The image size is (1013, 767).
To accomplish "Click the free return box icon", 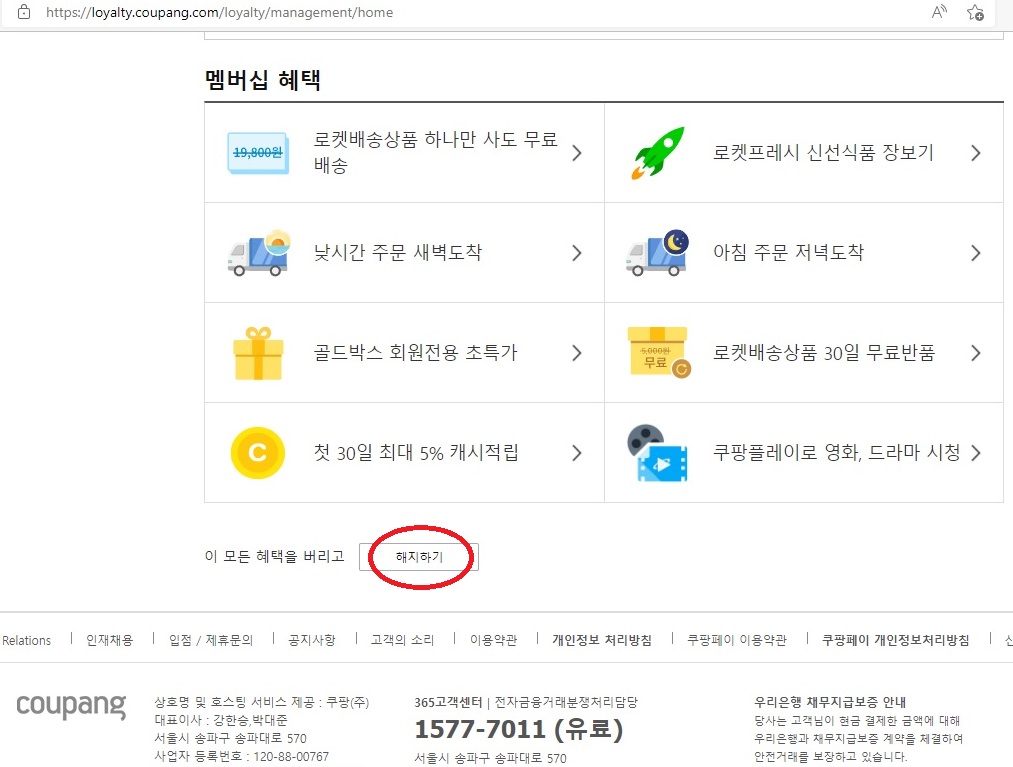I will [658, 352].
